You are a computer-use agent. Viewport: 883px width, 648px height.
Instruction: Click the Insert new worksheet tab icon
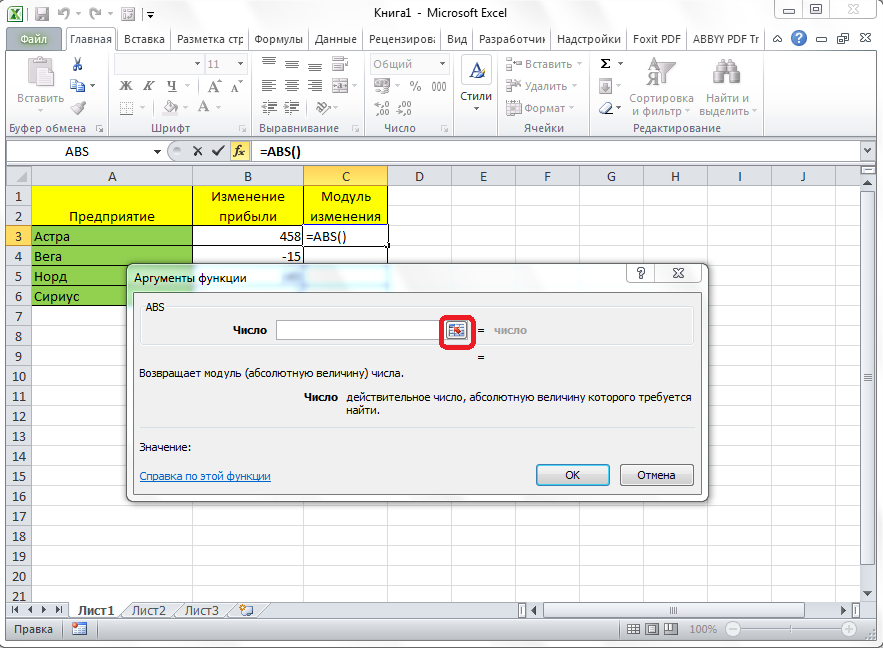tap(245, 610)
